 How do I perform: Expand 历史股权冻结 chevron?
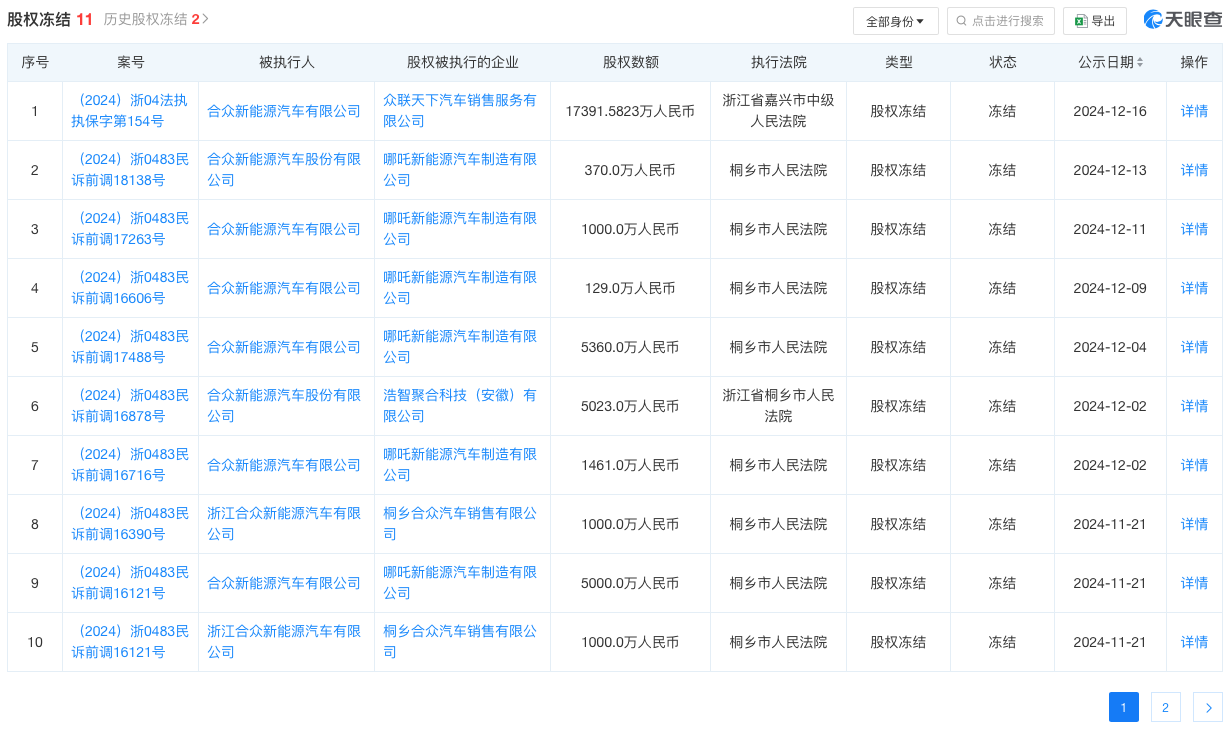coord(205,19)
